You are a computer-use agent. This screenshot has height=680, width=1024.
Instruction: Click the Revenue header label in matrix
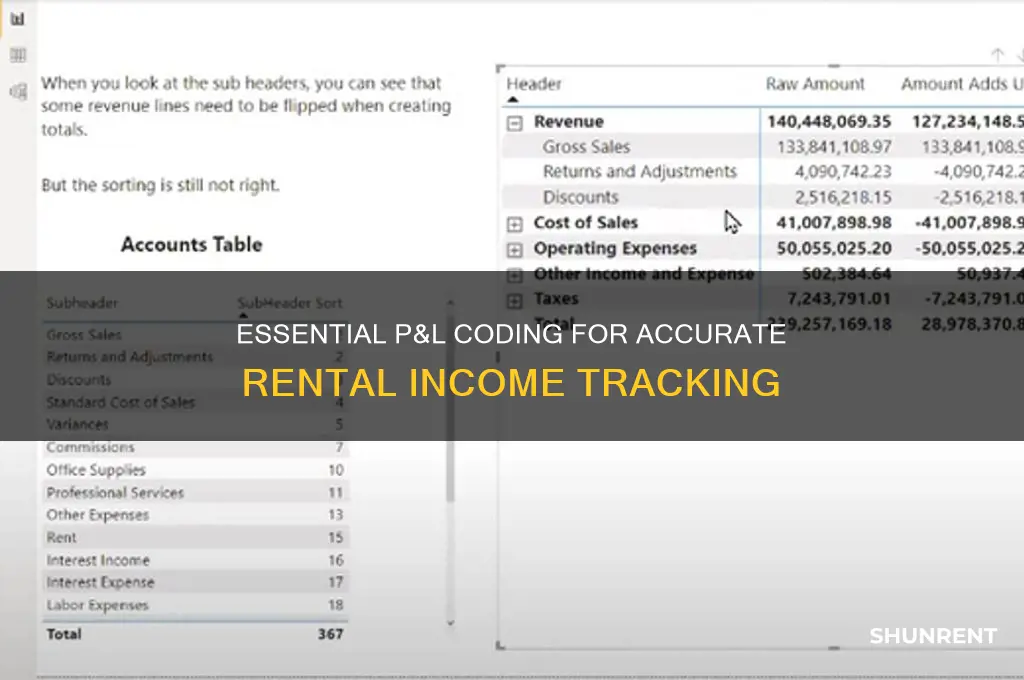pyautogui.click(x=568, y=121)
